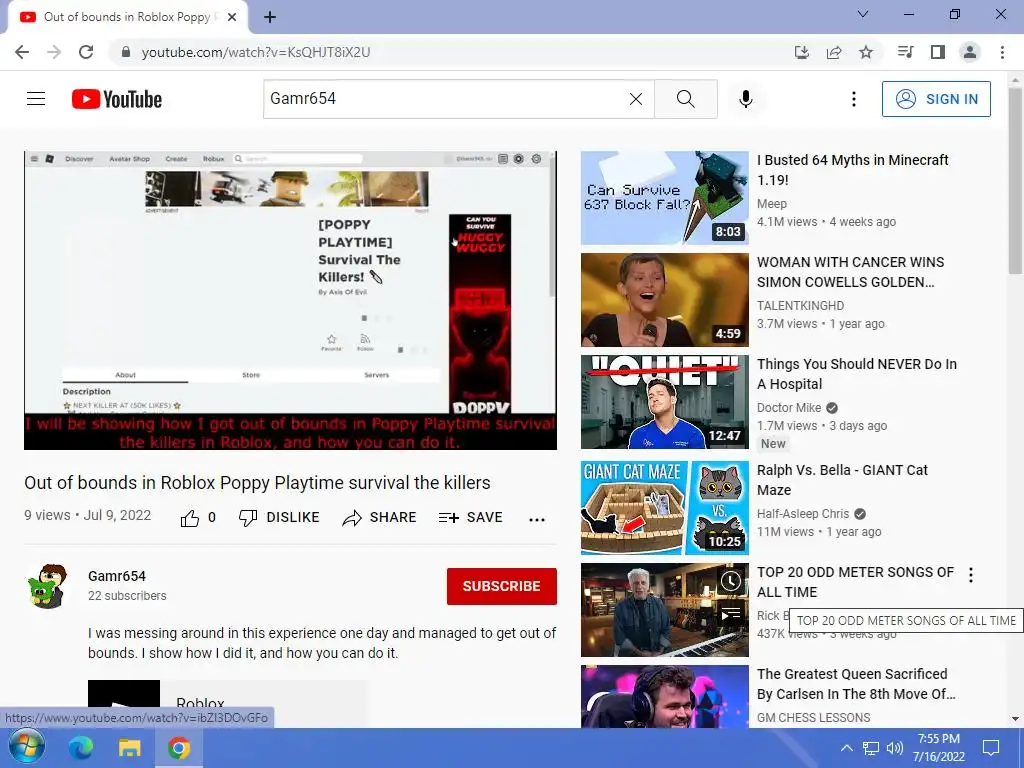Viewport: 1024px width, 768px height.
Task: Click the magnifier search button
Action: [x=686, y=99]
